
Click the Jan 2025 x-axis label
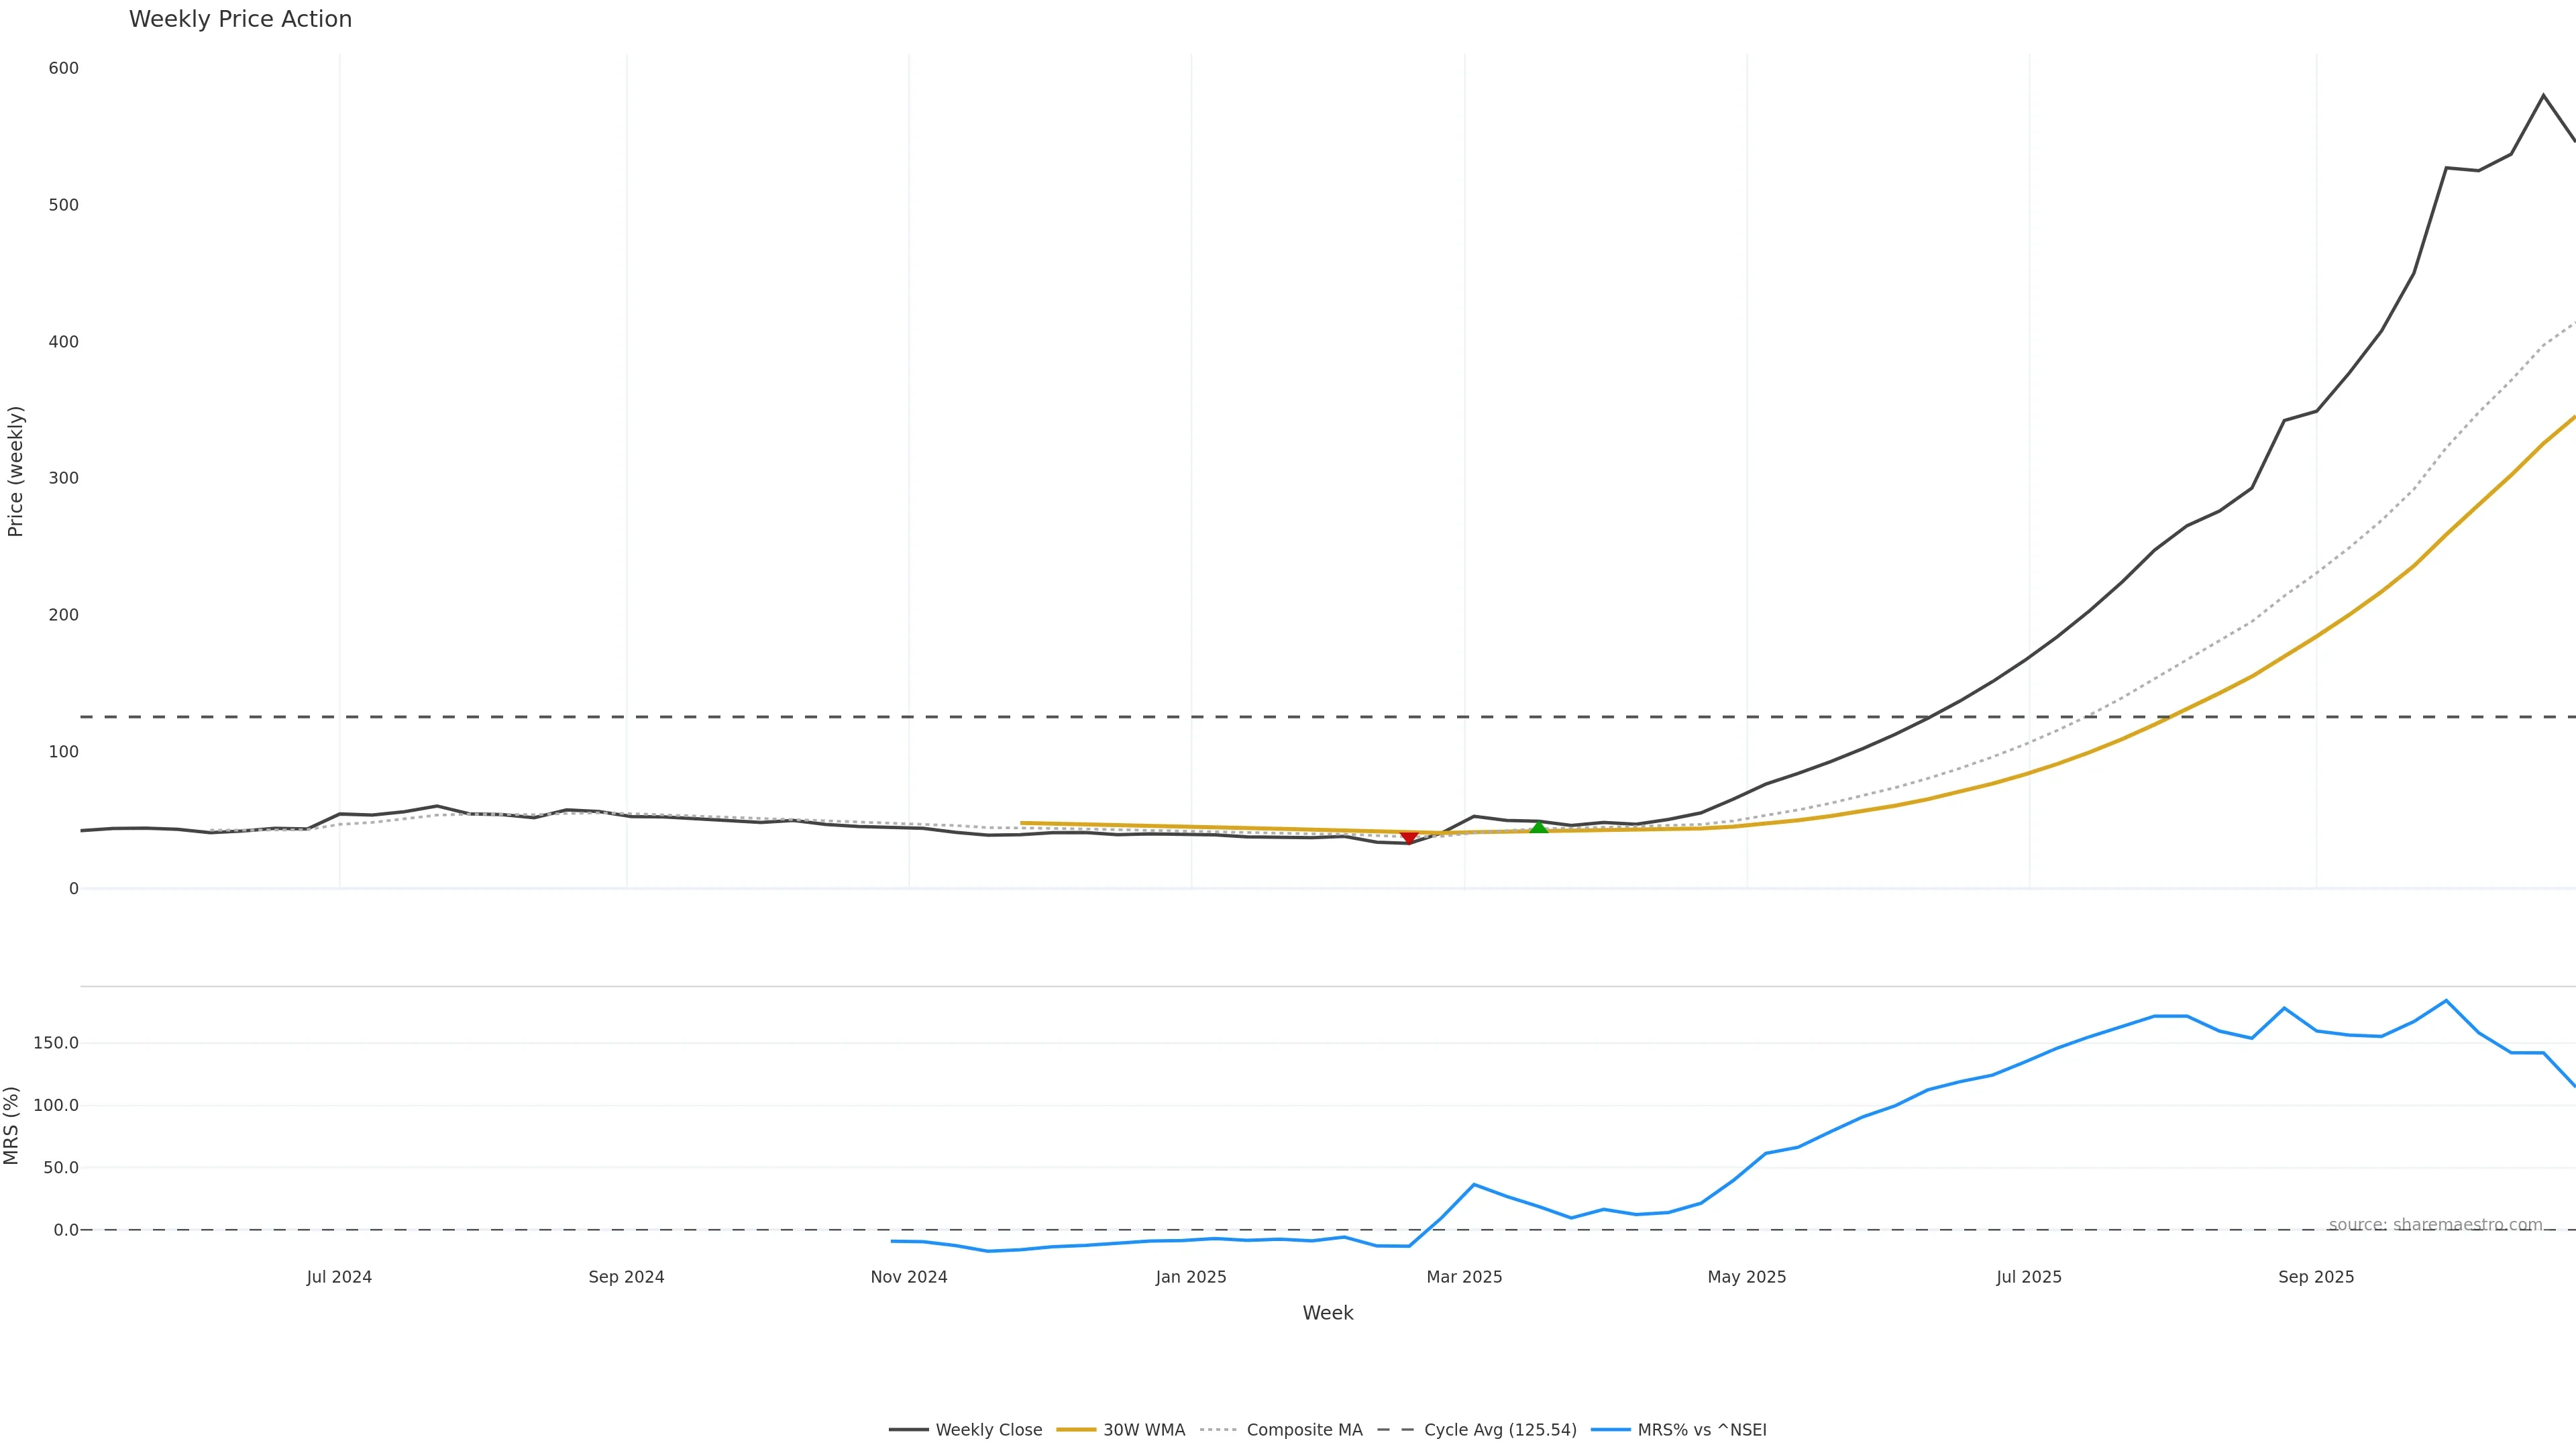pyautogui.click(x=1191, y=1277)
